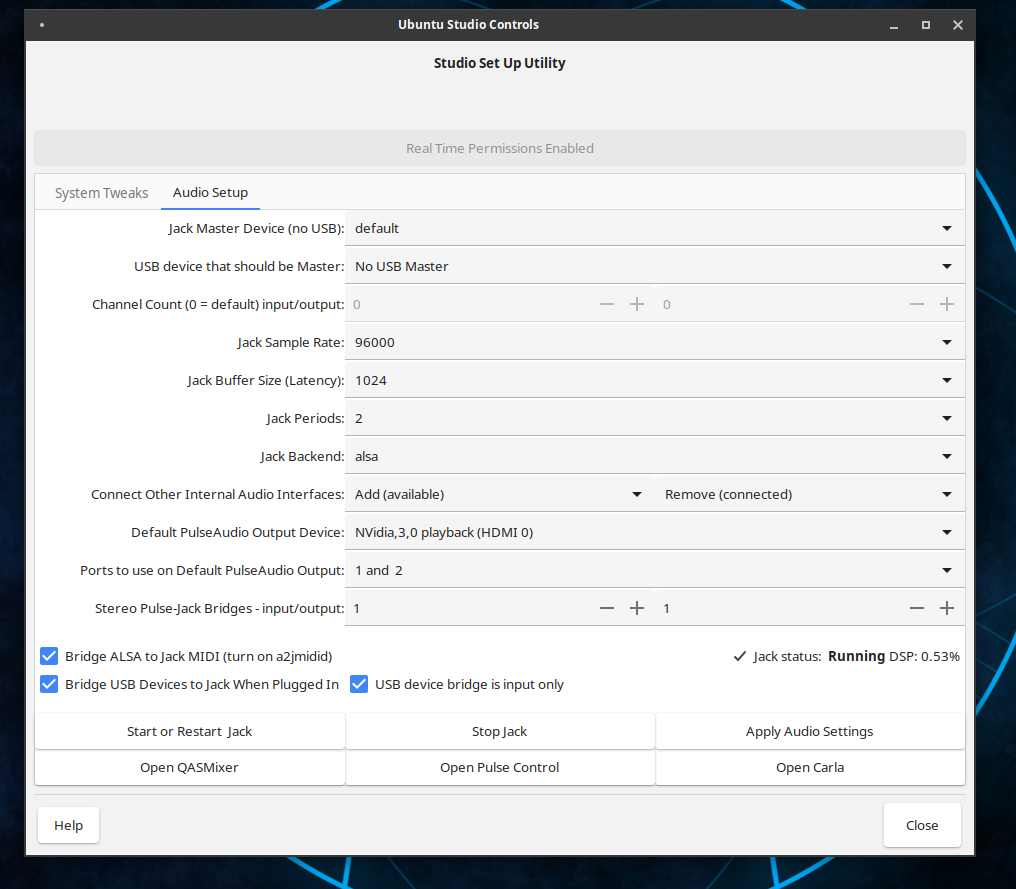Decrease Stereo Pulse-Jack Bridges output count

tap(916, 608)
